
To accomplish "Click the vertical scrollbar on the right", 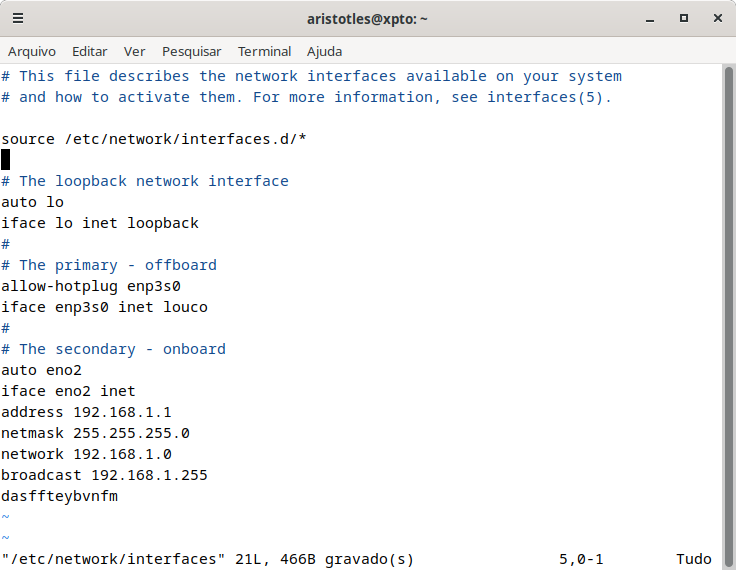I will coord(728,316).
